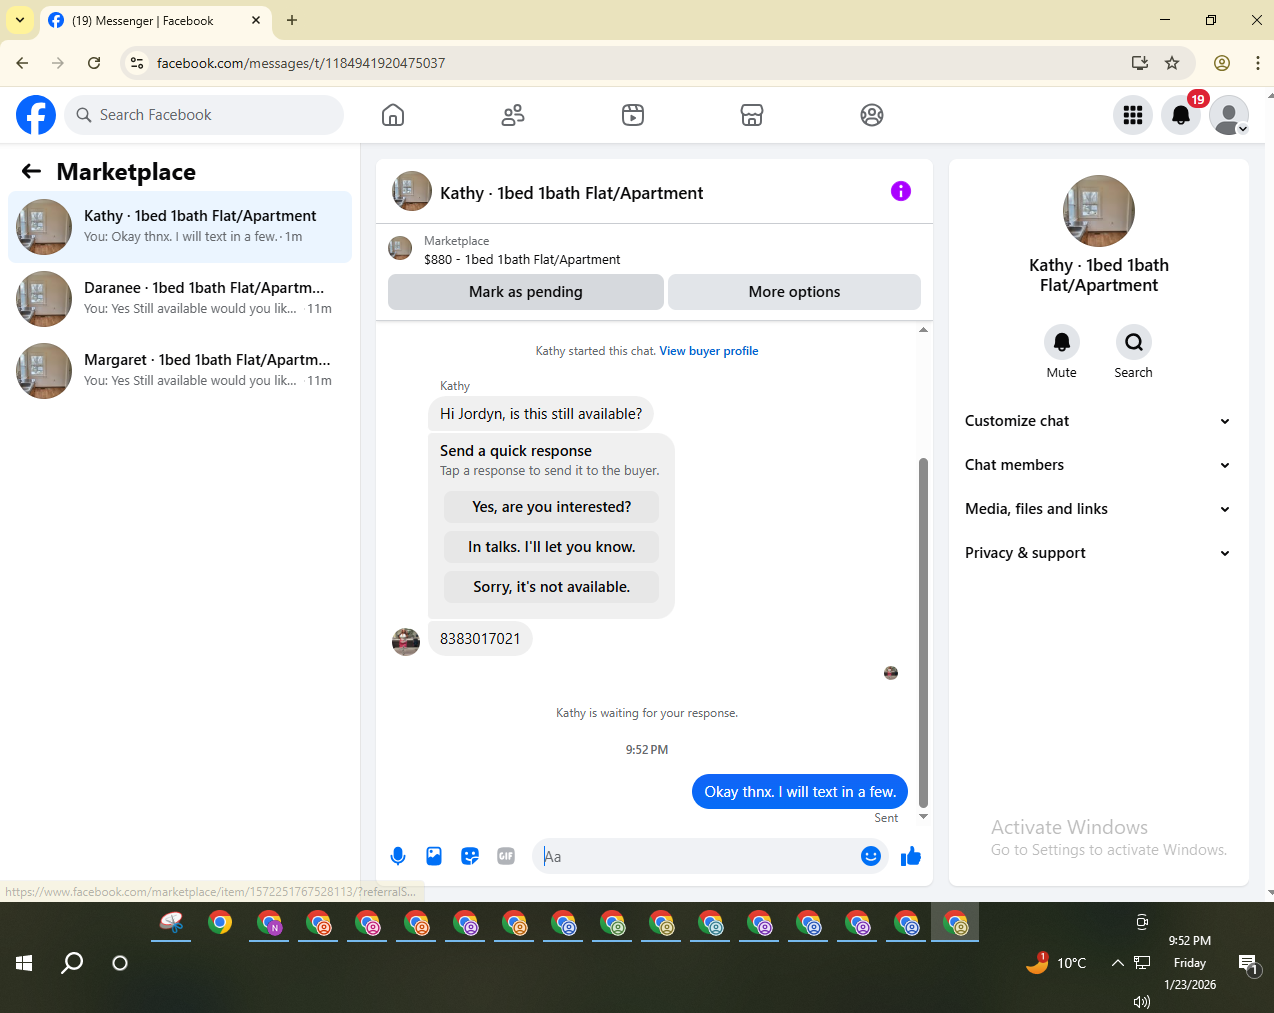Open the Friends icon in top navigation
The image size is (1274, 1013).
[513, 115]
